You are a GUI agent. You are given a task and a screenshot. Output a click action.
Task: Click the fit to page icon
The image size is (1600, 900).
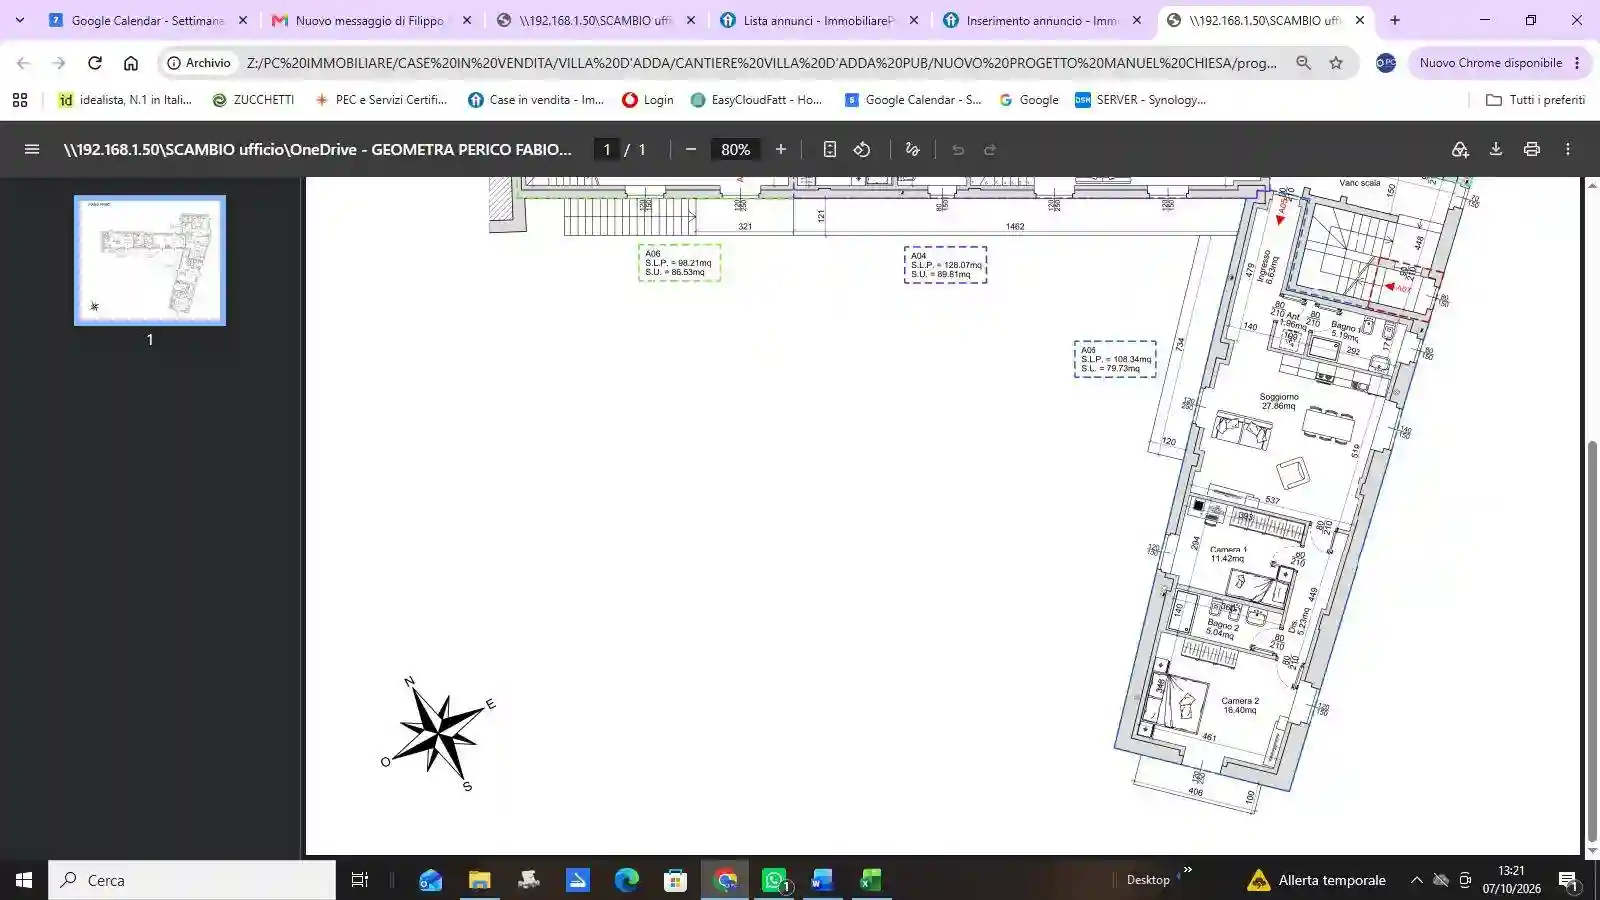point(829,149)
